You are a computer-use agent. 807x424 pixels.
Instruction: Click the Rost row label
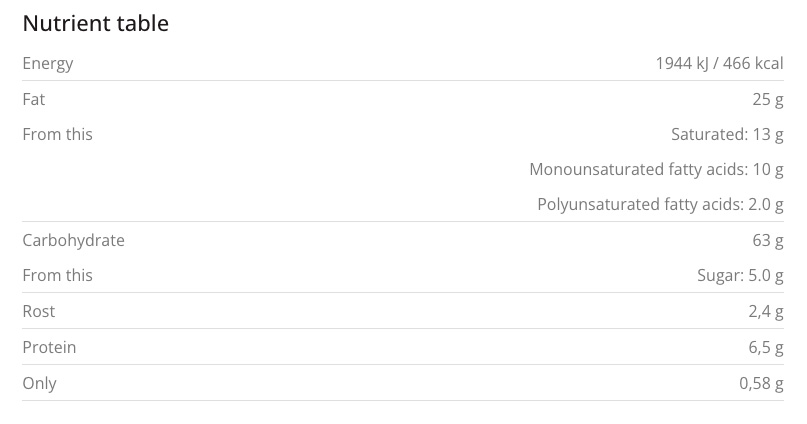point(39,311)
